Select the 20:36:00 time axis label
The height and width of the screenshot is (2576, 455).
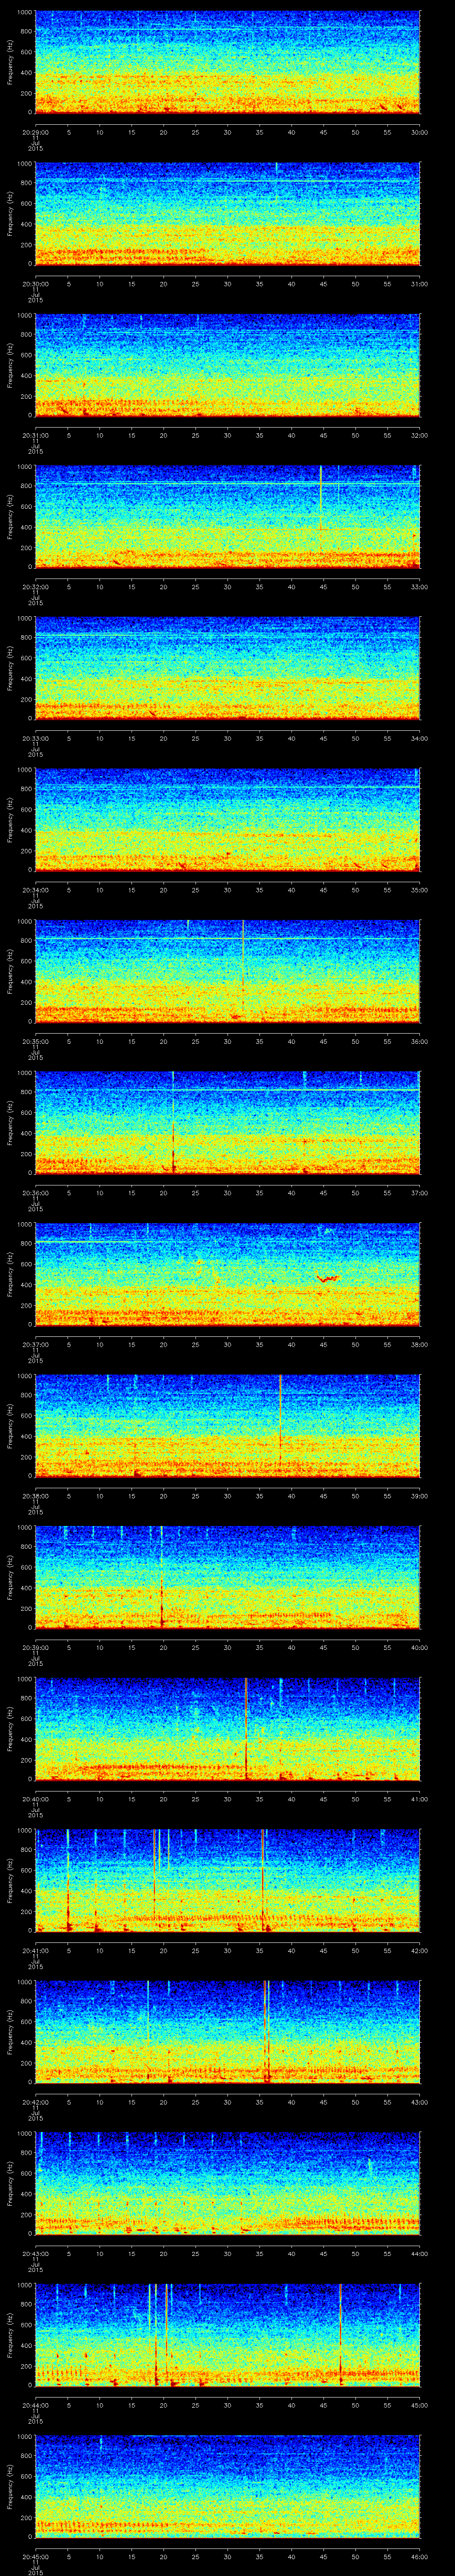(35, 1192)
